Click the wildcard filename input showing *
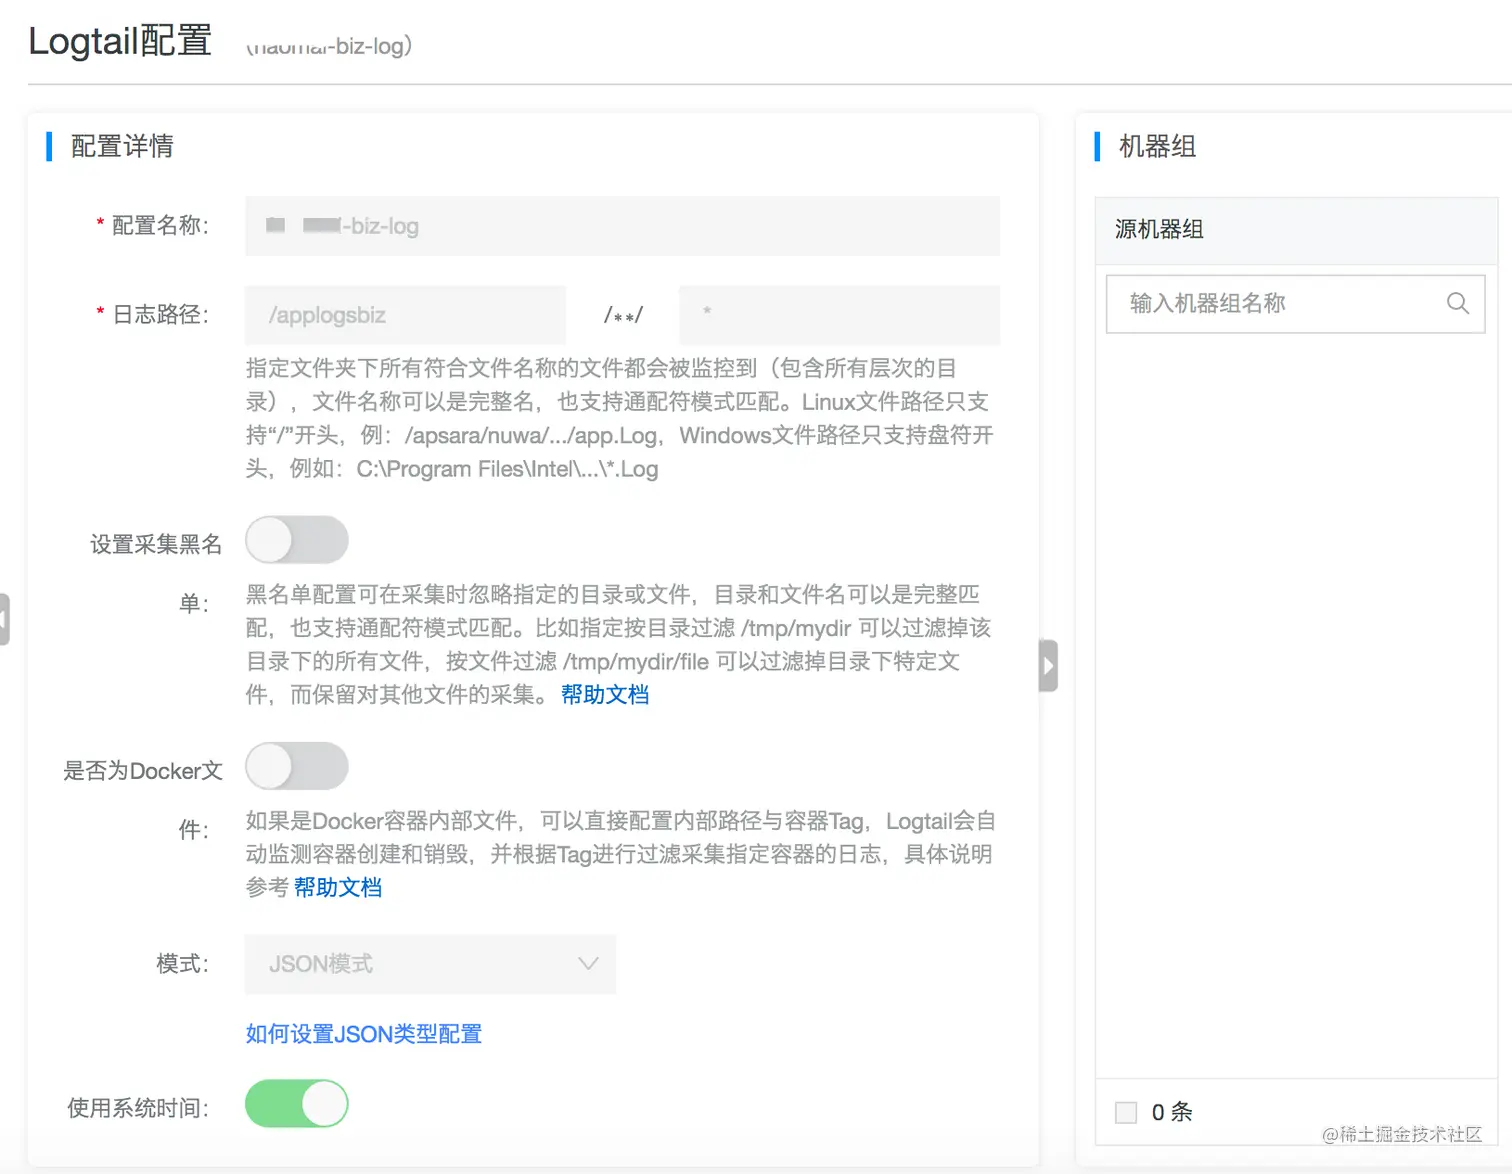The width and height of the screenshot is (1512, 1174). pos(838,315)
